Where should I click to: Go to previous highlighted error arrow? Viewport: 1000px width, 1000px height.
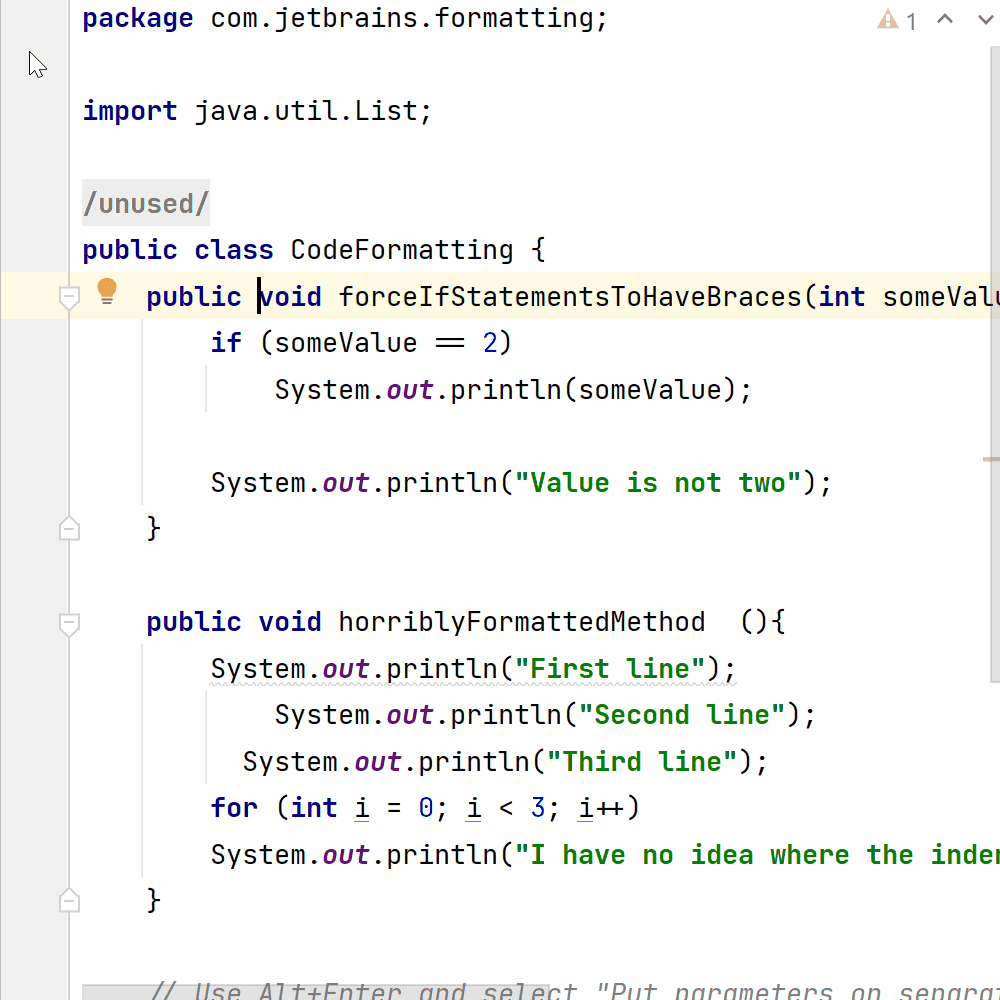945,19
